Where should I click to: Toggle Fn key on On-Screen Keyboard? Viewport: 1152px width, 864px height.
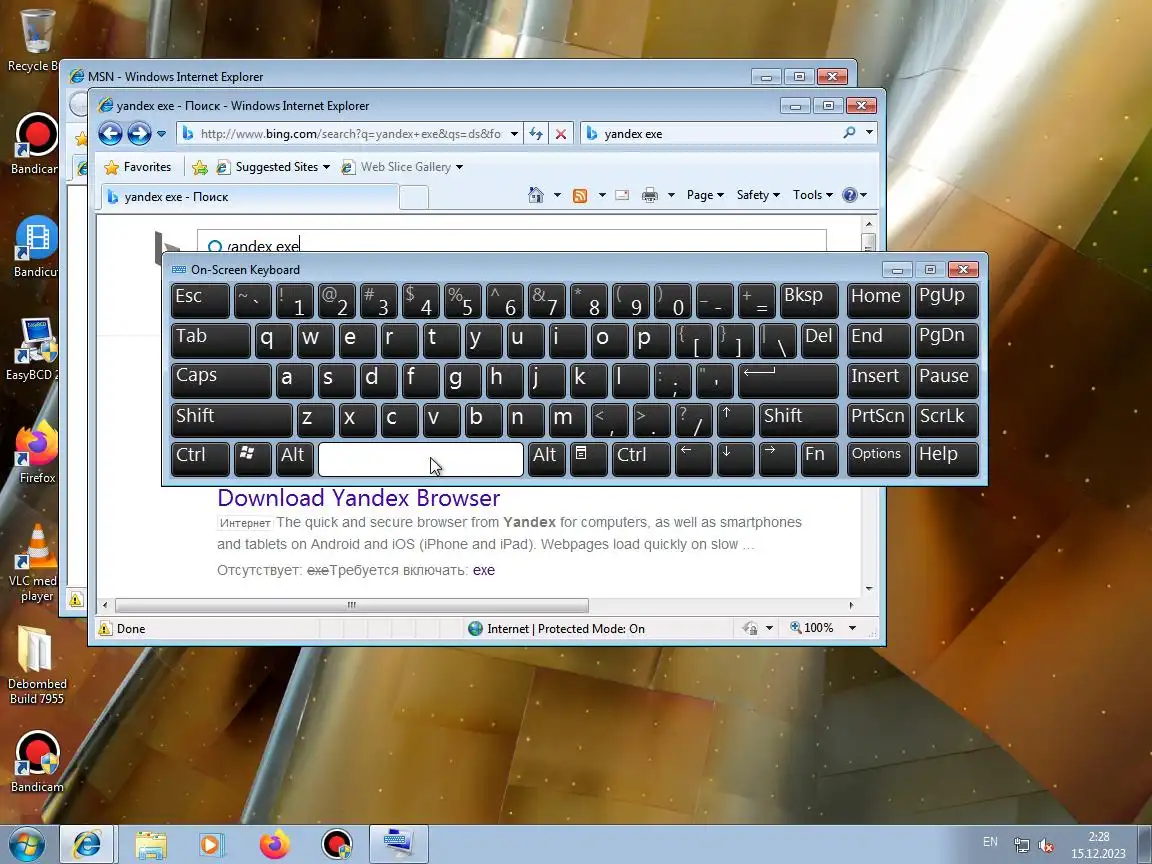click(819, 459)
